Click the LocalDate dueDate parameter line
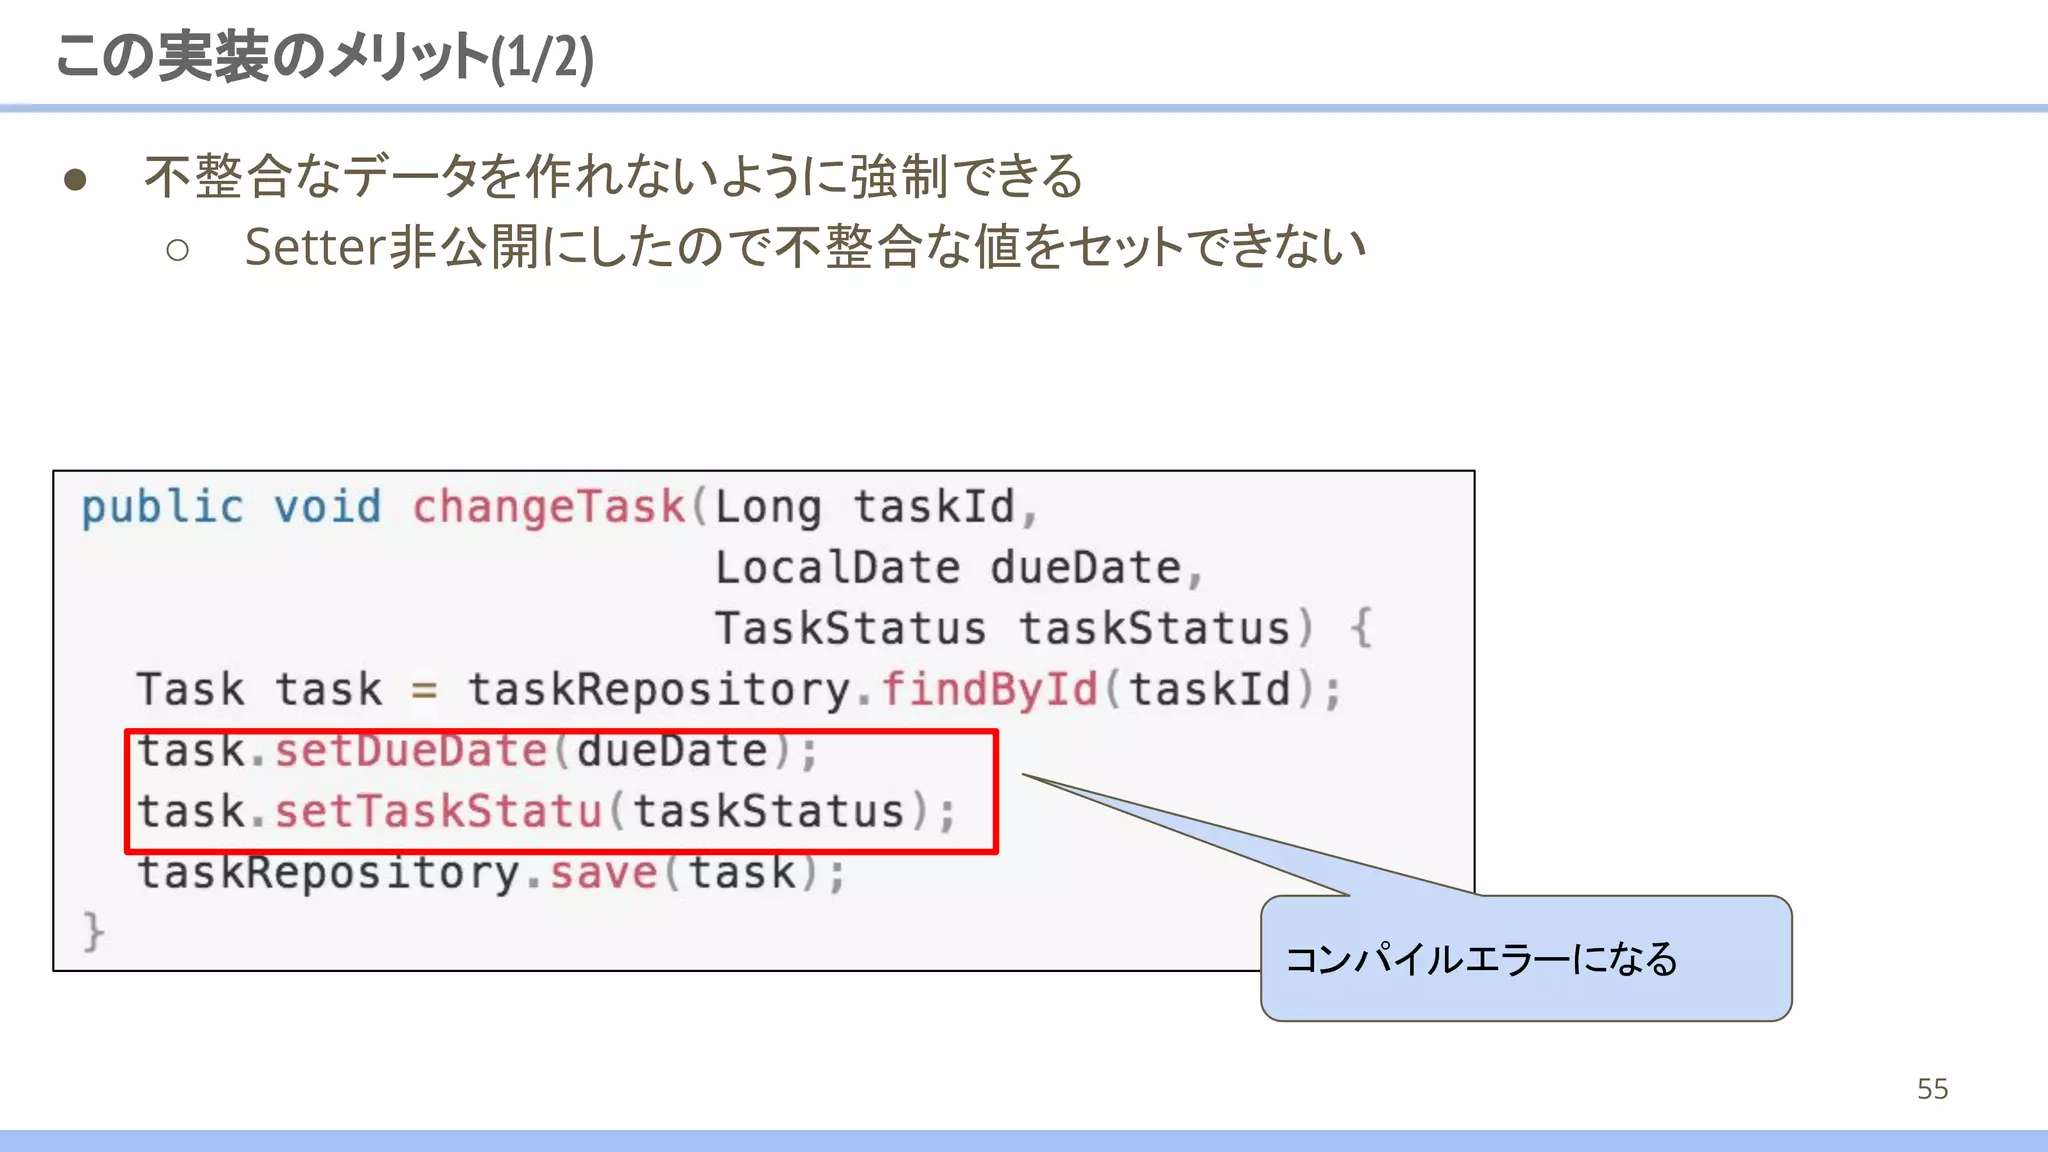 coord(957,568)
